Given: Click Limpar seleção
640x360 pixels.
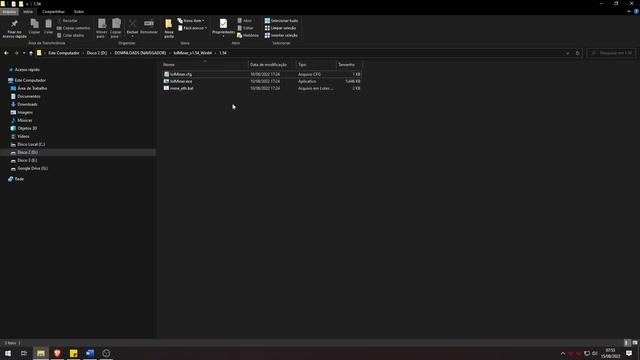Looking at the screenshot, I should 280,28.
